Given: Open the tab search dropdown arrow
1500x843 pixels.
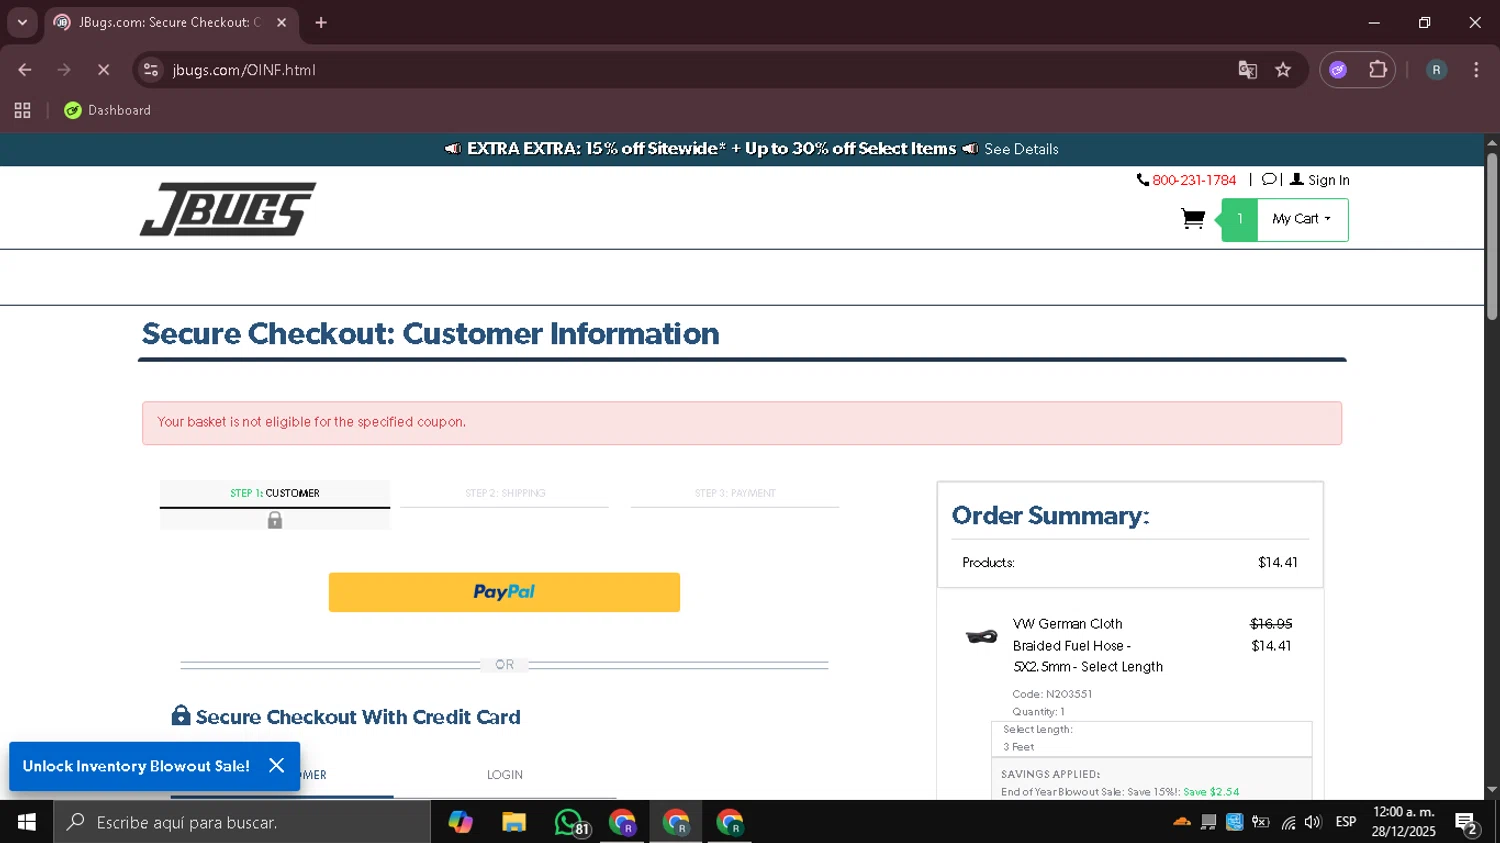Looking at the screenshot, I should pyautogui.click(x=22, y=22).
